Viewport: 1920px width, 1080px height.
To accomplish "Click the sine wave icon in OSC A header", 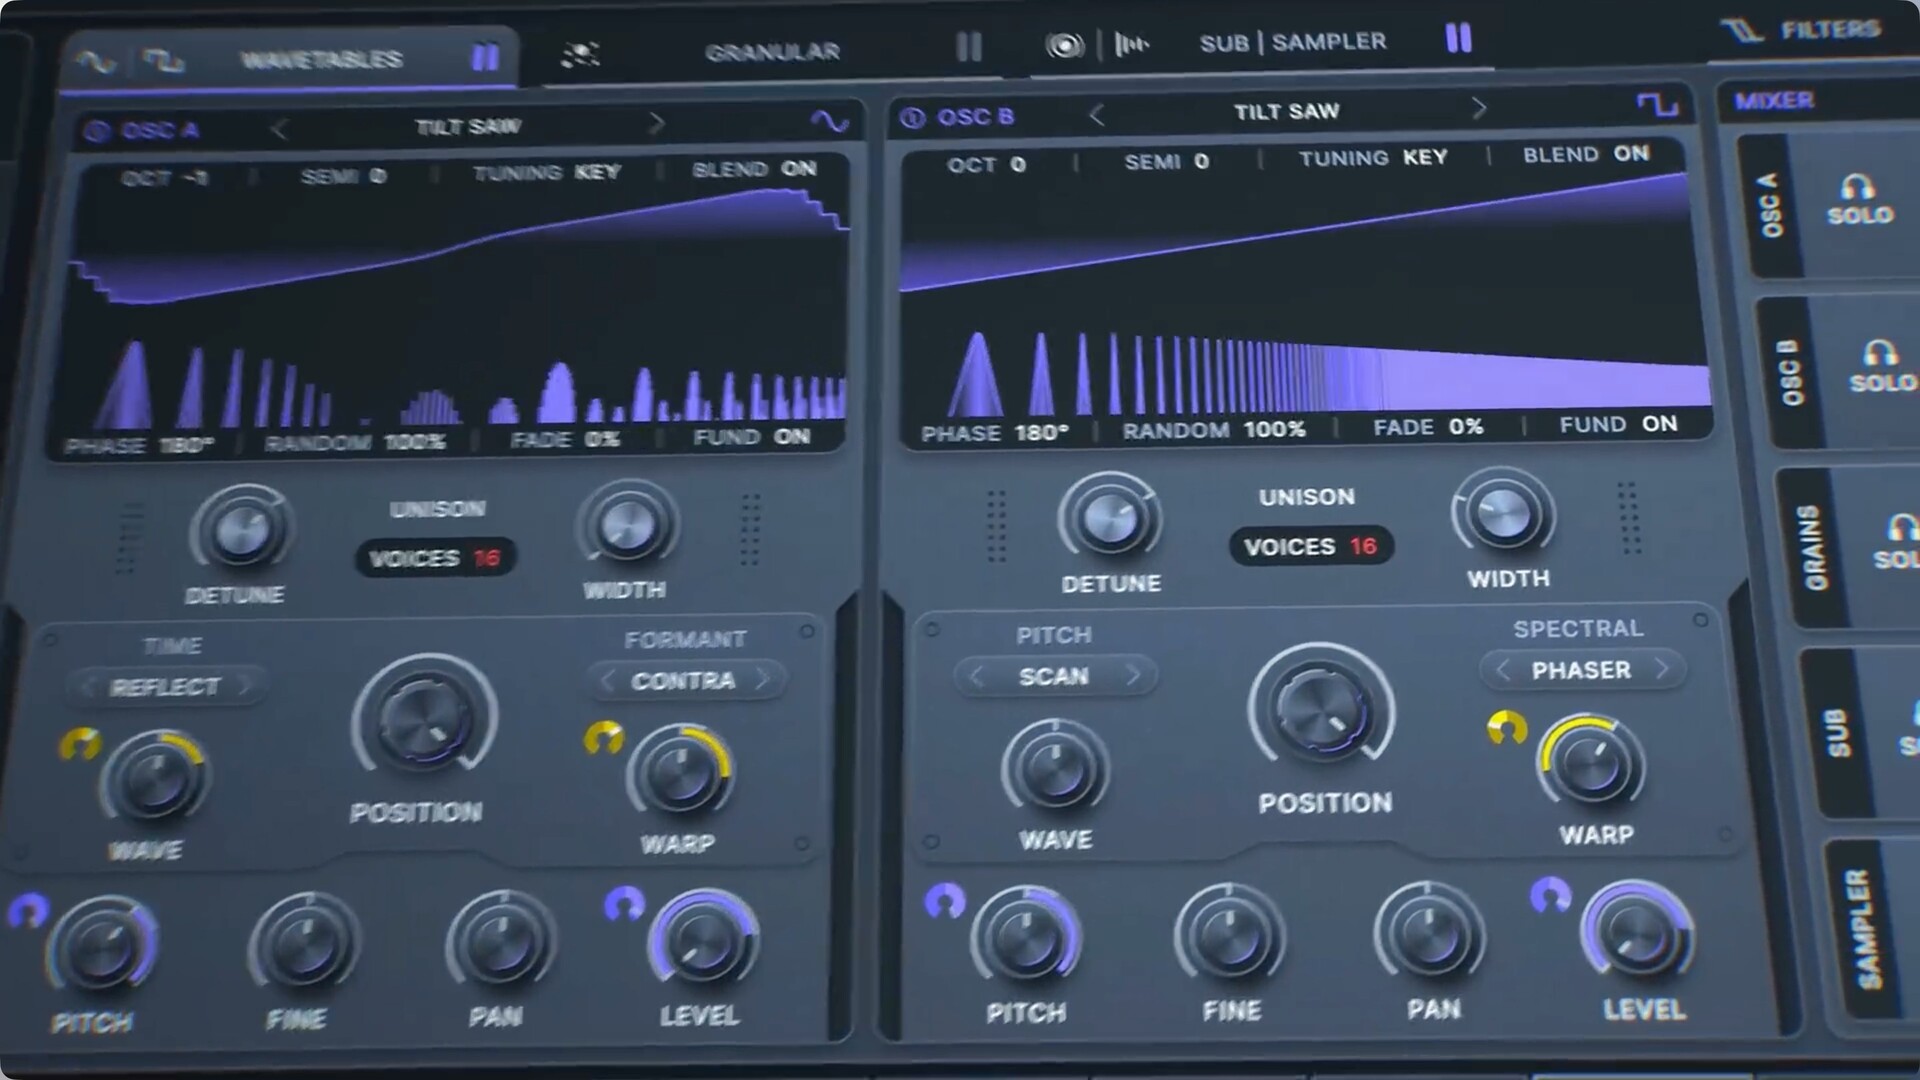I will tap(829, 122).
